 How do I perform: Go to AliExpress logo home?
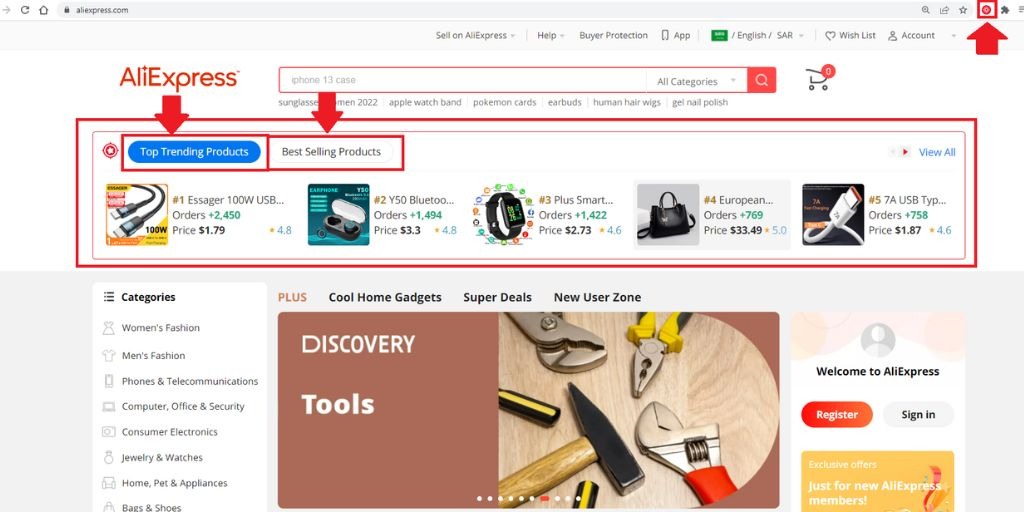[x=179, y=78]
